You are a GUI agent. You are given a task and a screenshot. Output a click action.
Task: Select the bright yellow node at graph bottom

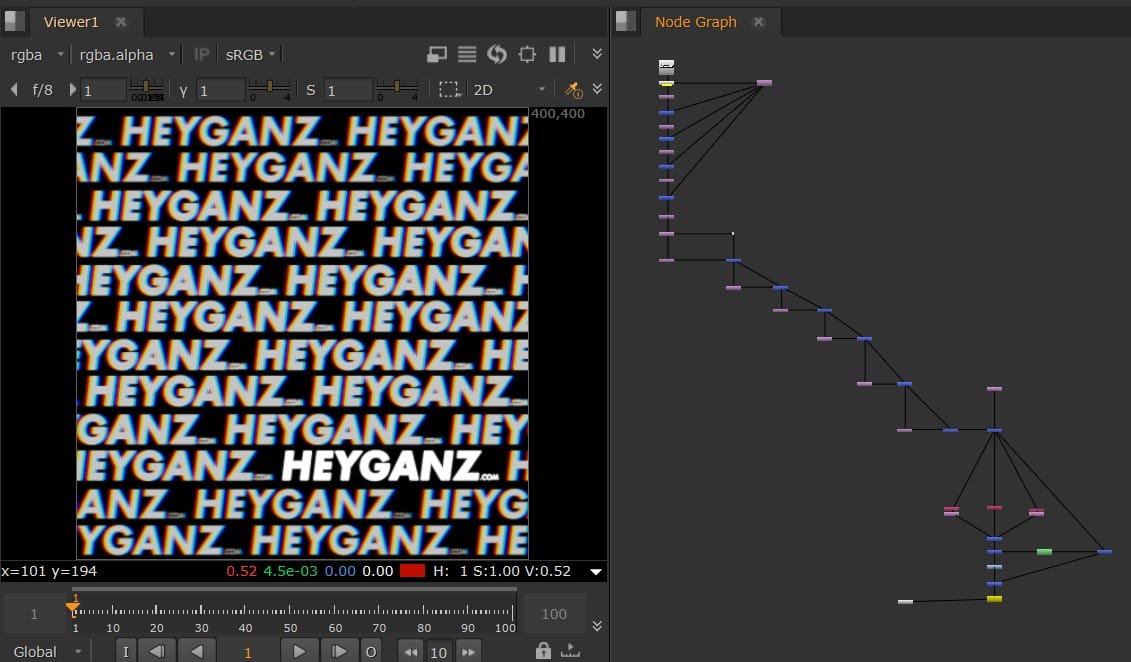click(994, 599)
